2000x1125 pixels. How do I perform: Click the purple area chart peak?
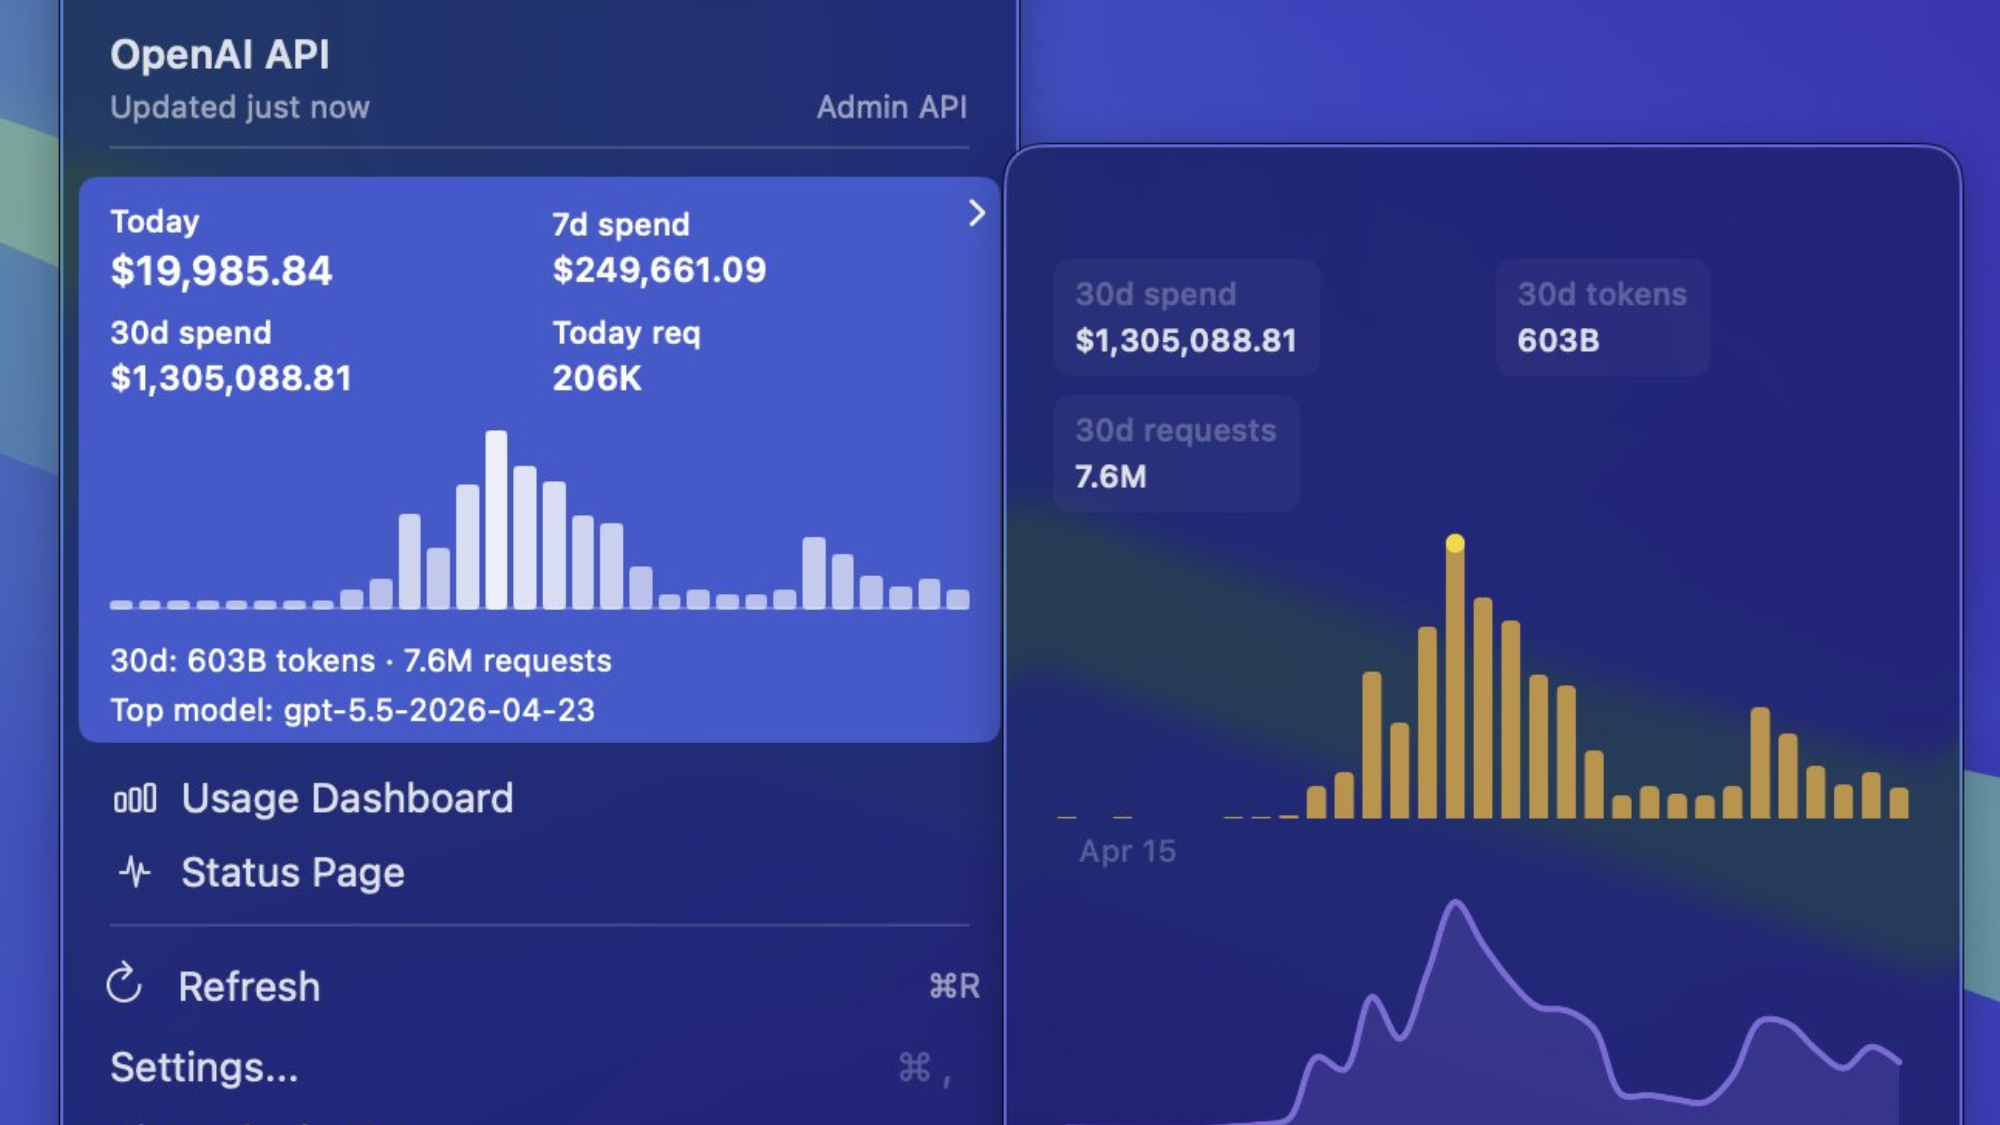coord(1455,904)
